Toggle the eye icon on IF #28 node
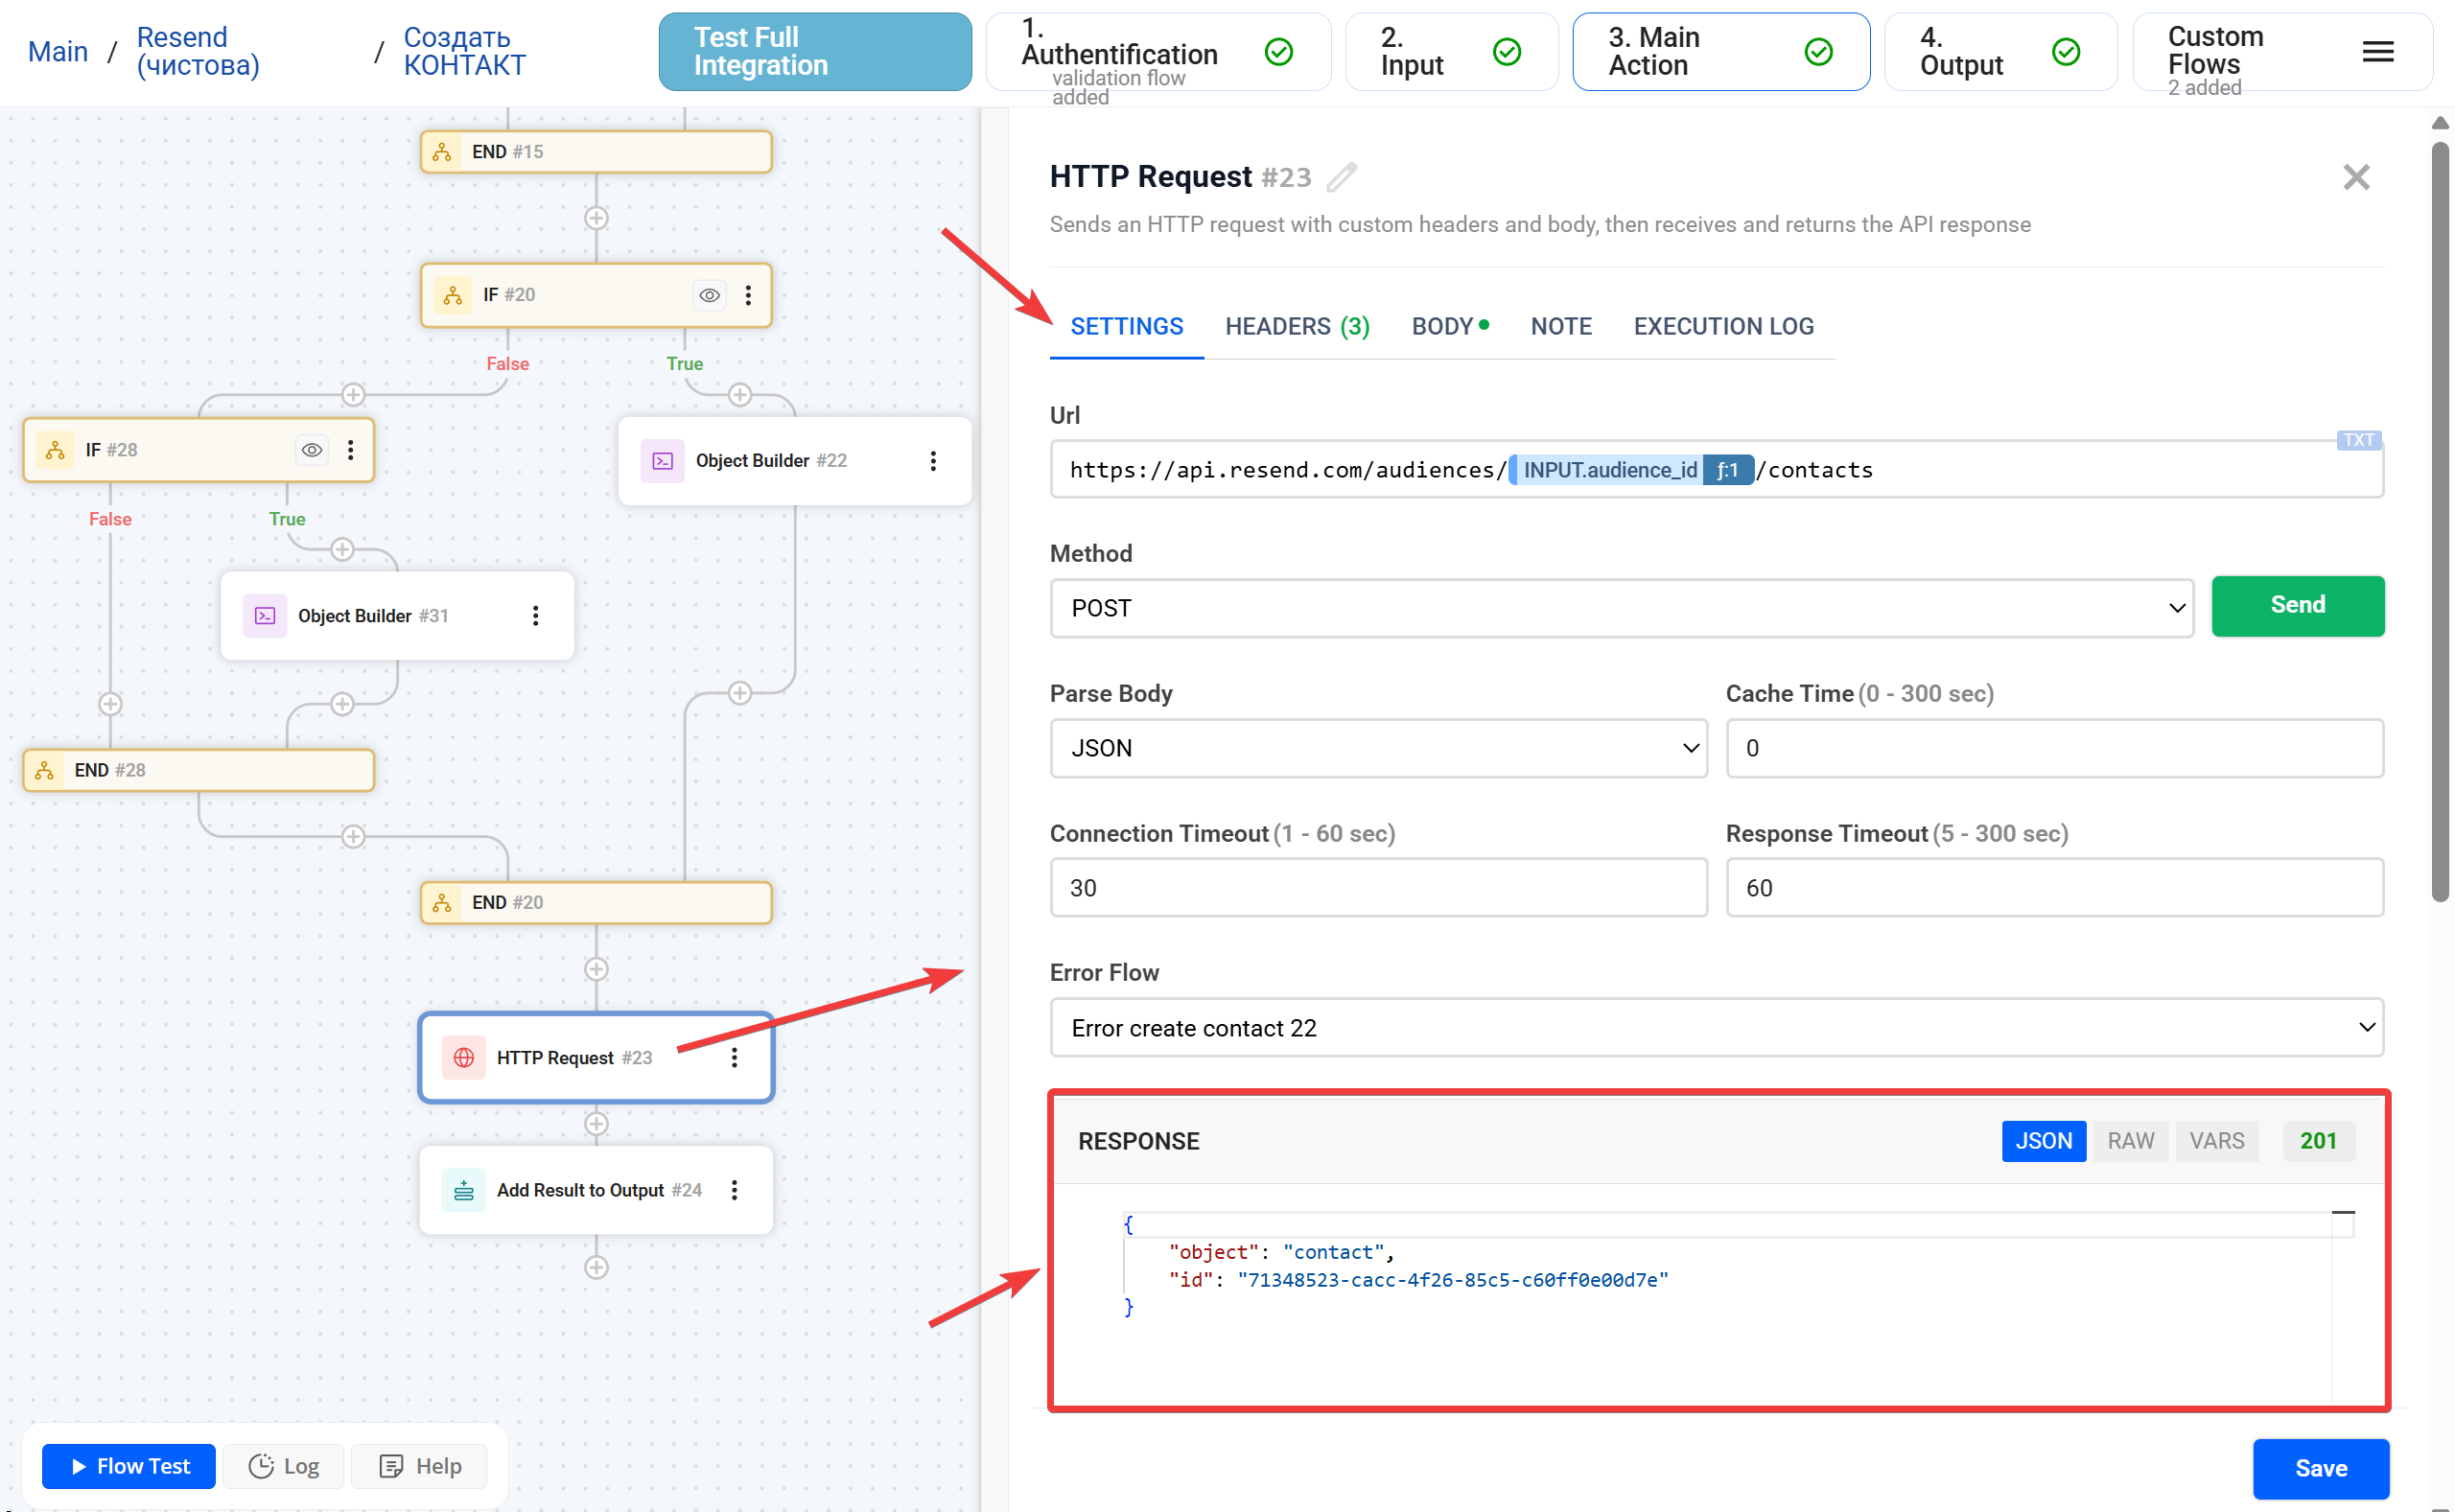 (x=312, y=450)
